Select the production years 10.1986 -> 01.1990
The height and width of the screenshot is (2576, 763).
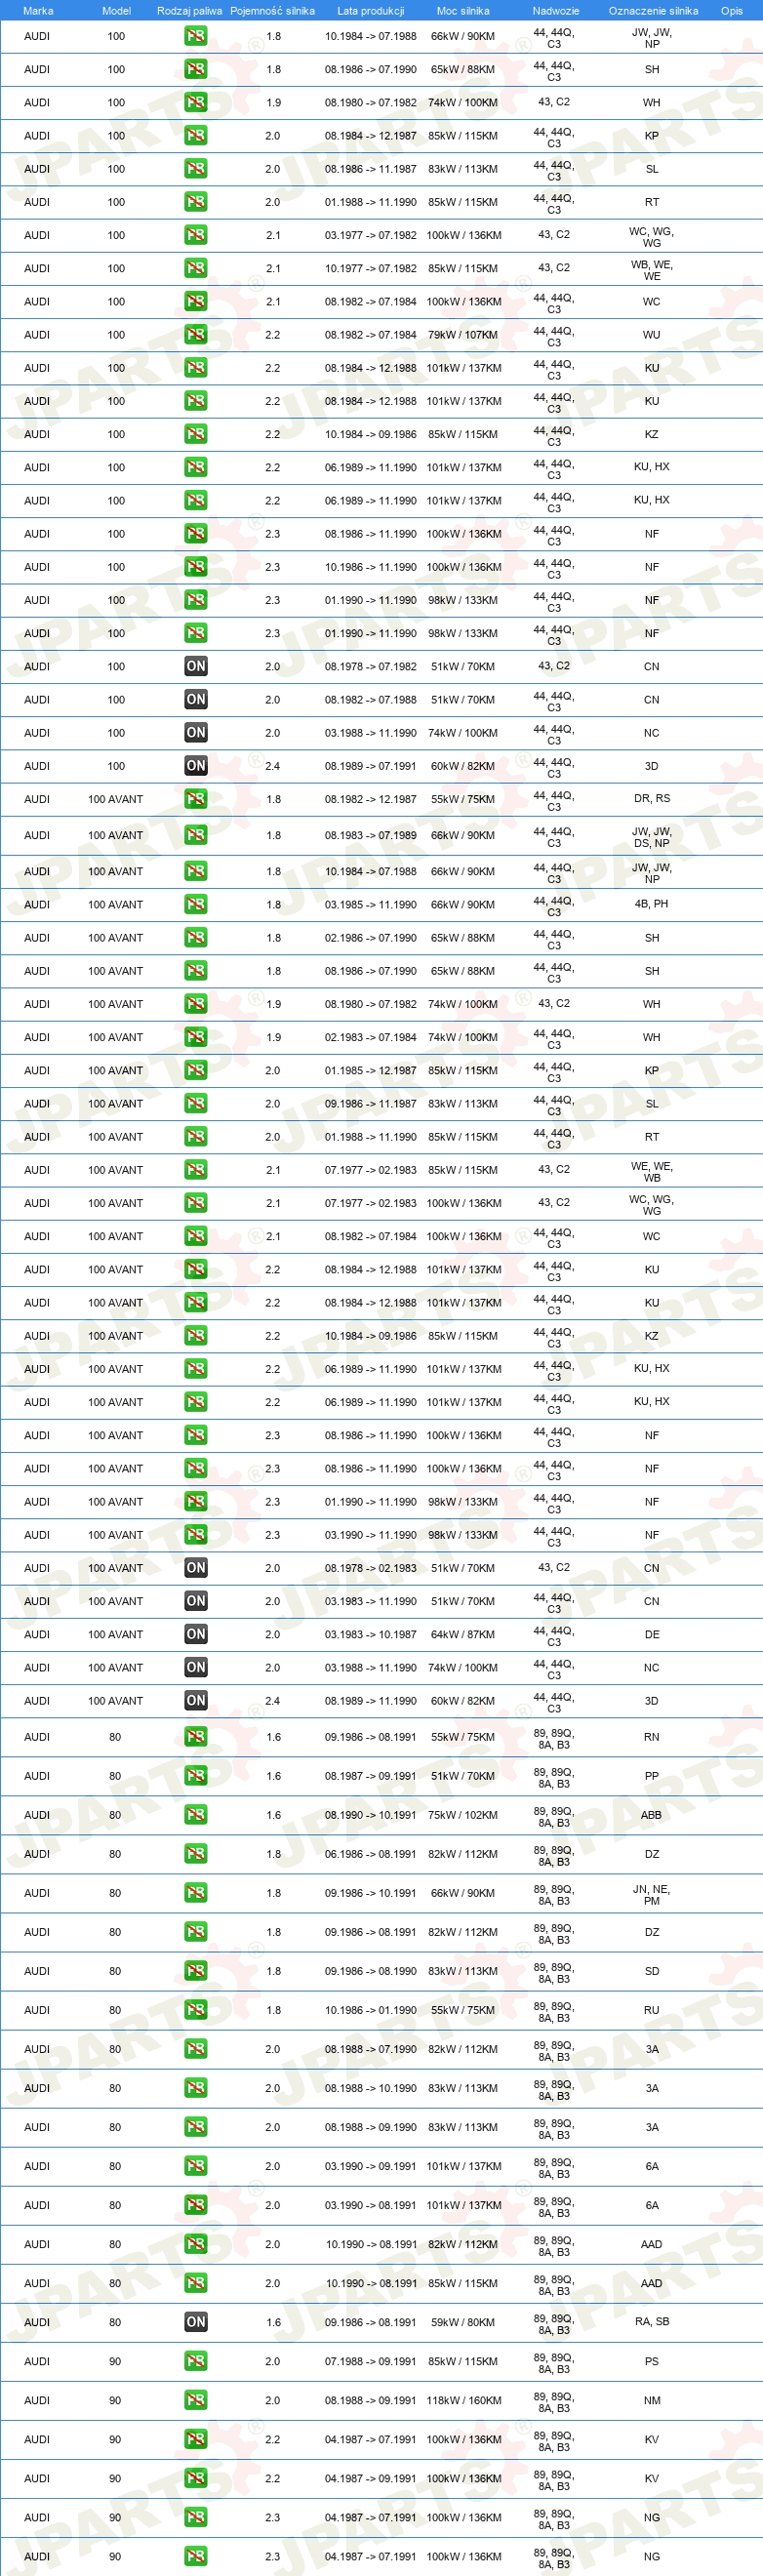(371, 2010)
